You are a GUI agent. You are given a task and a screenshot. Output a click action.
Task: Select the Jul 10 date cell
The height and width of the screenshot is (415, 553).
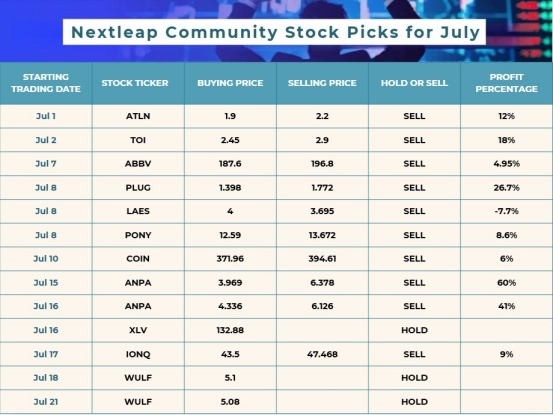click(x=46, y=259)
